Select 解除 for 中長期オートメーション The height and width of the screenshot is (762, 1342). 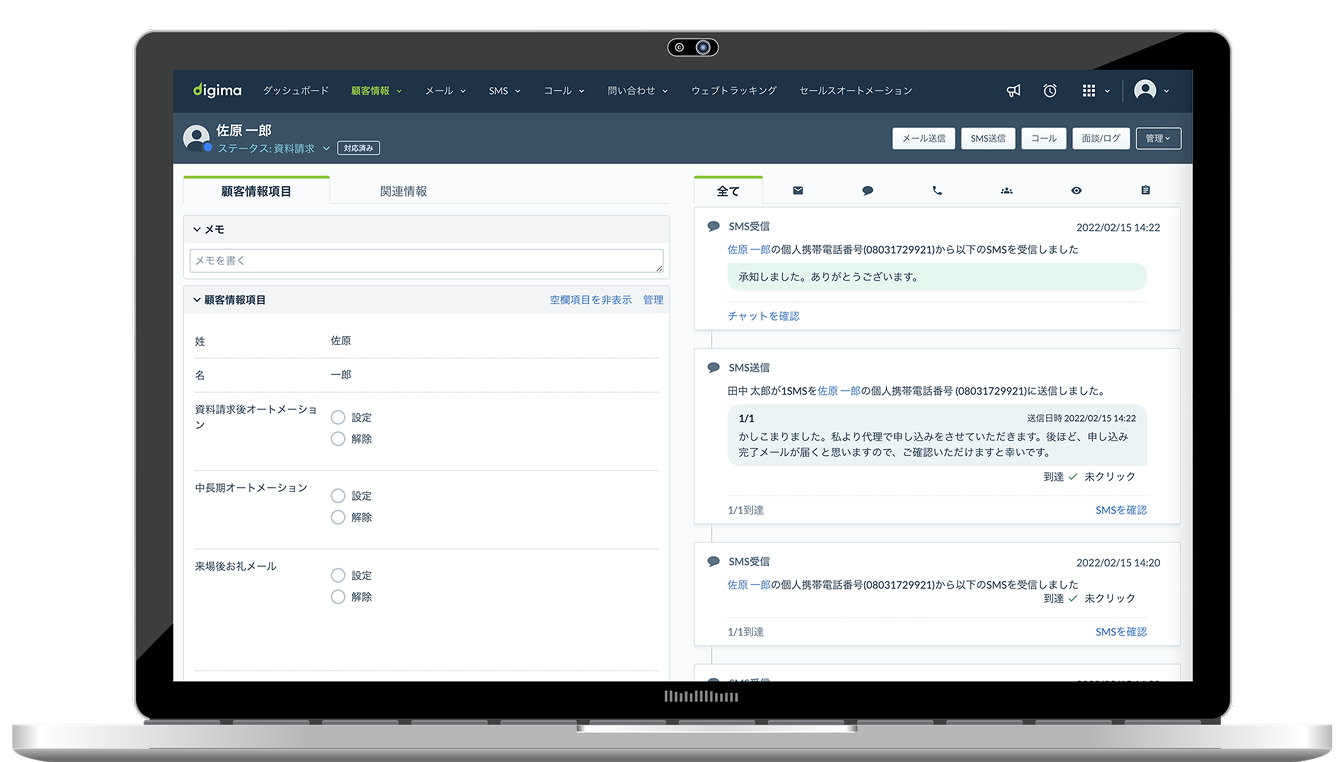tap(338, 517)
